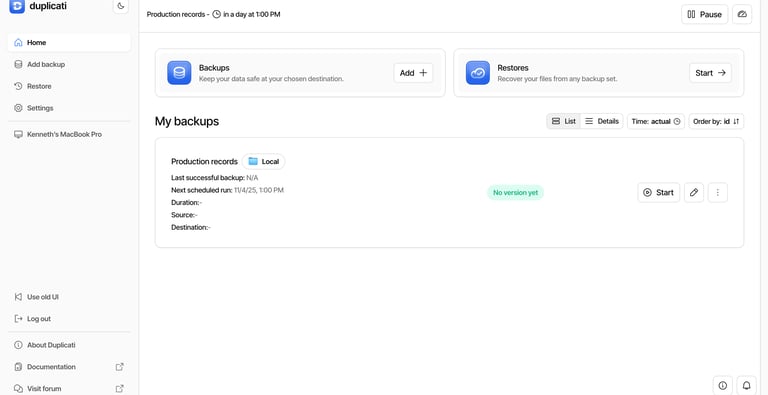Switch to List view

(564, 121)
